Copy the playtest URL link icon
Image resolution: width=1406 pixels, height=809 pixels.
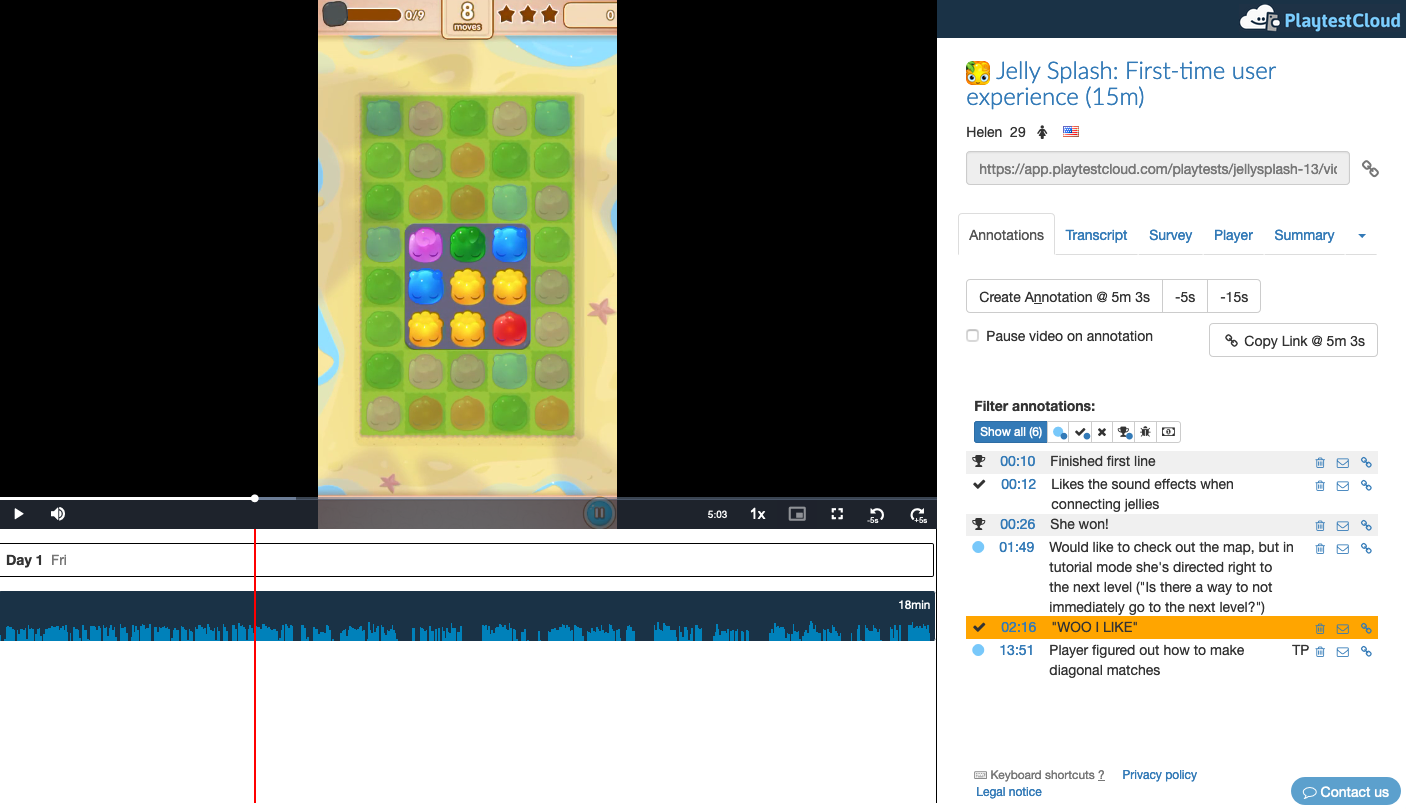1370,169
